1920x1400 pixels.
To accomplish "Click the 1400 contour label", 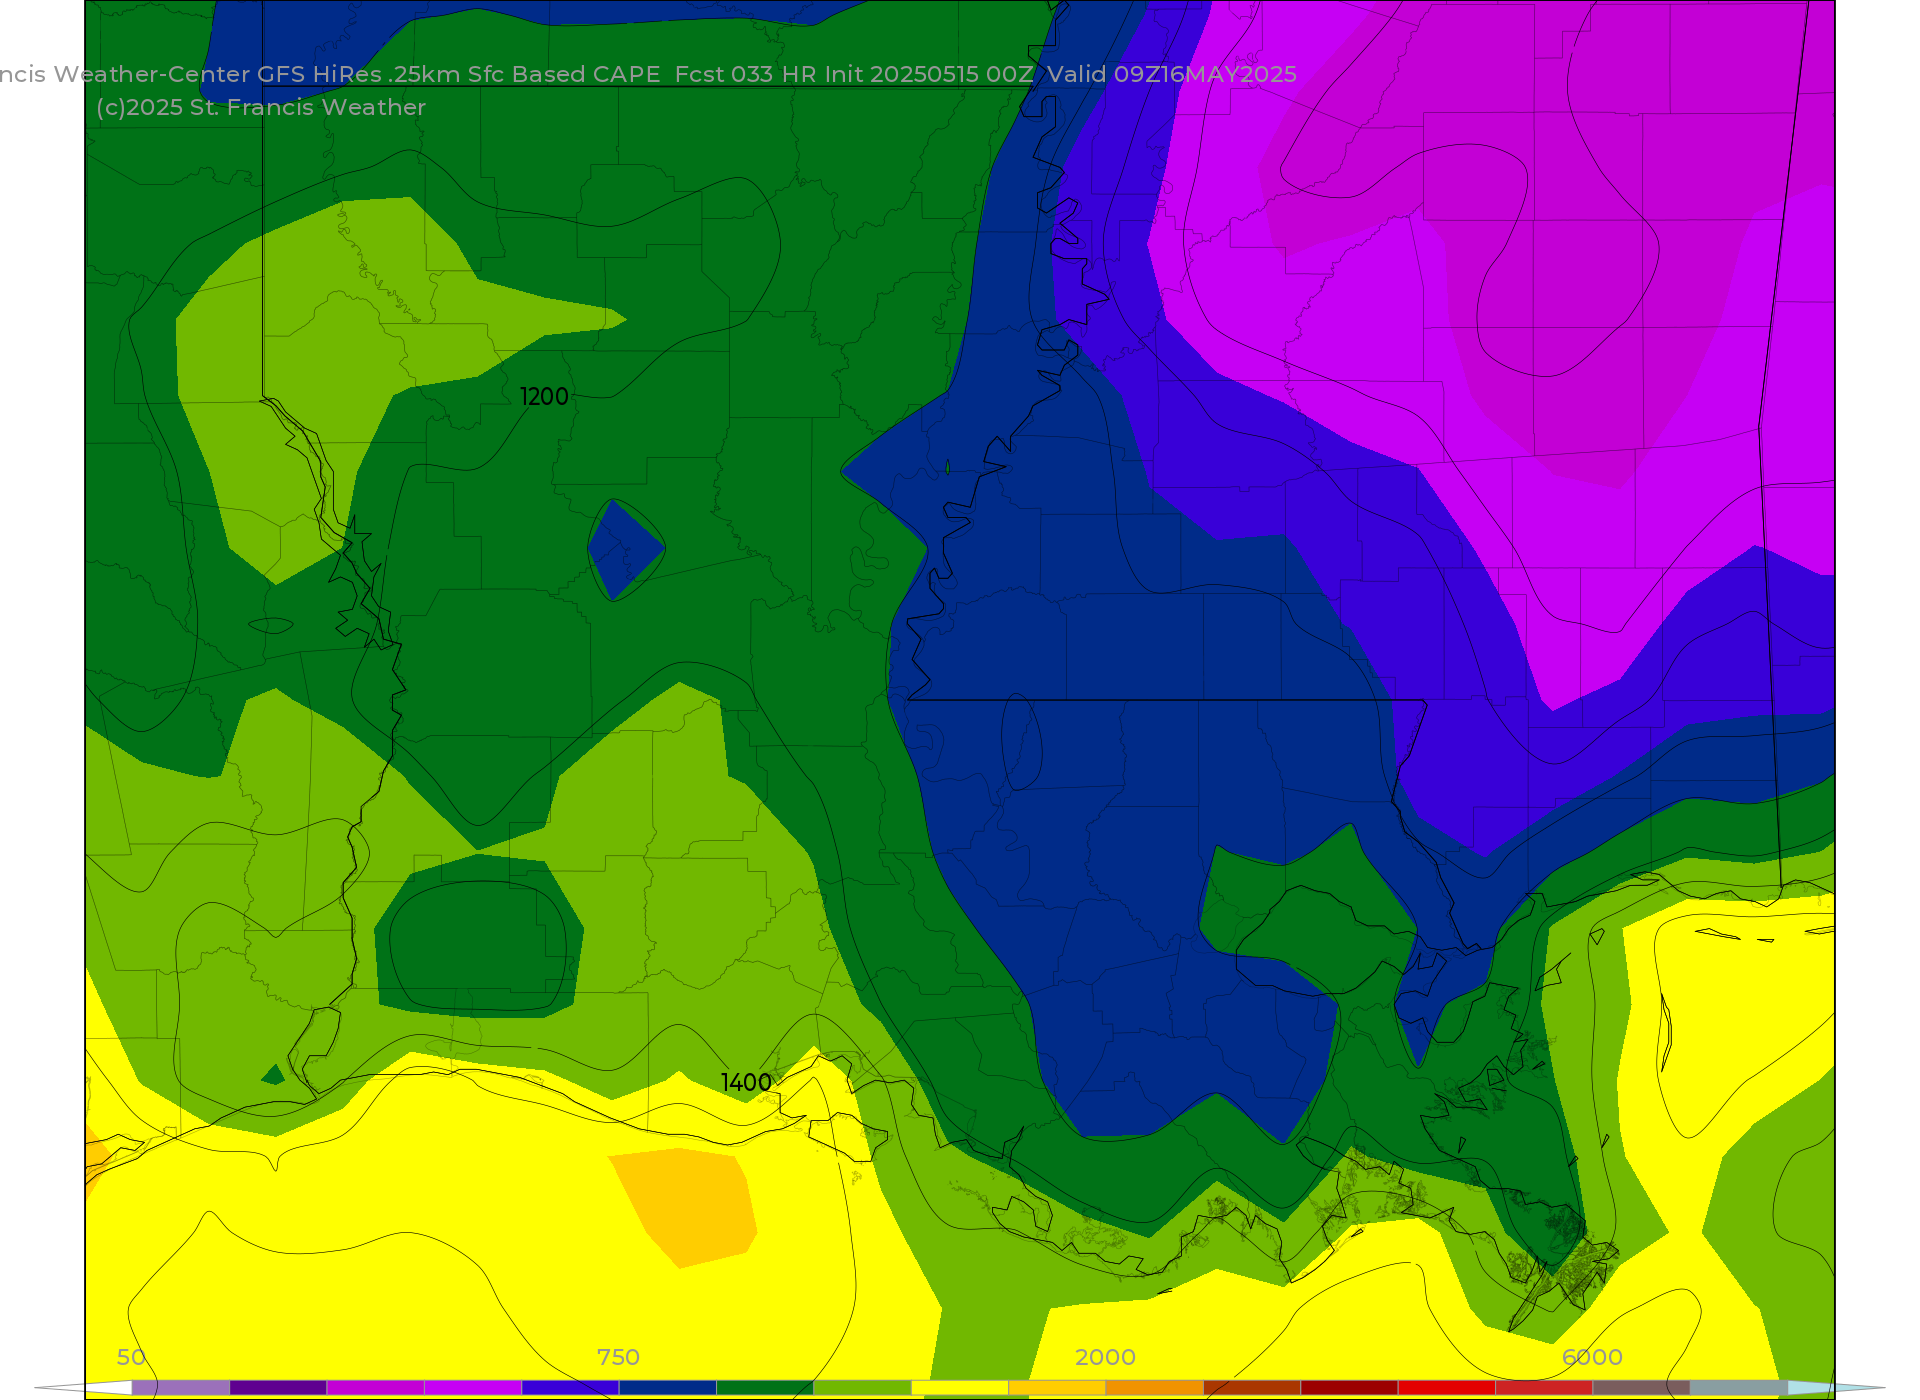I will [x=746, y=1083].
